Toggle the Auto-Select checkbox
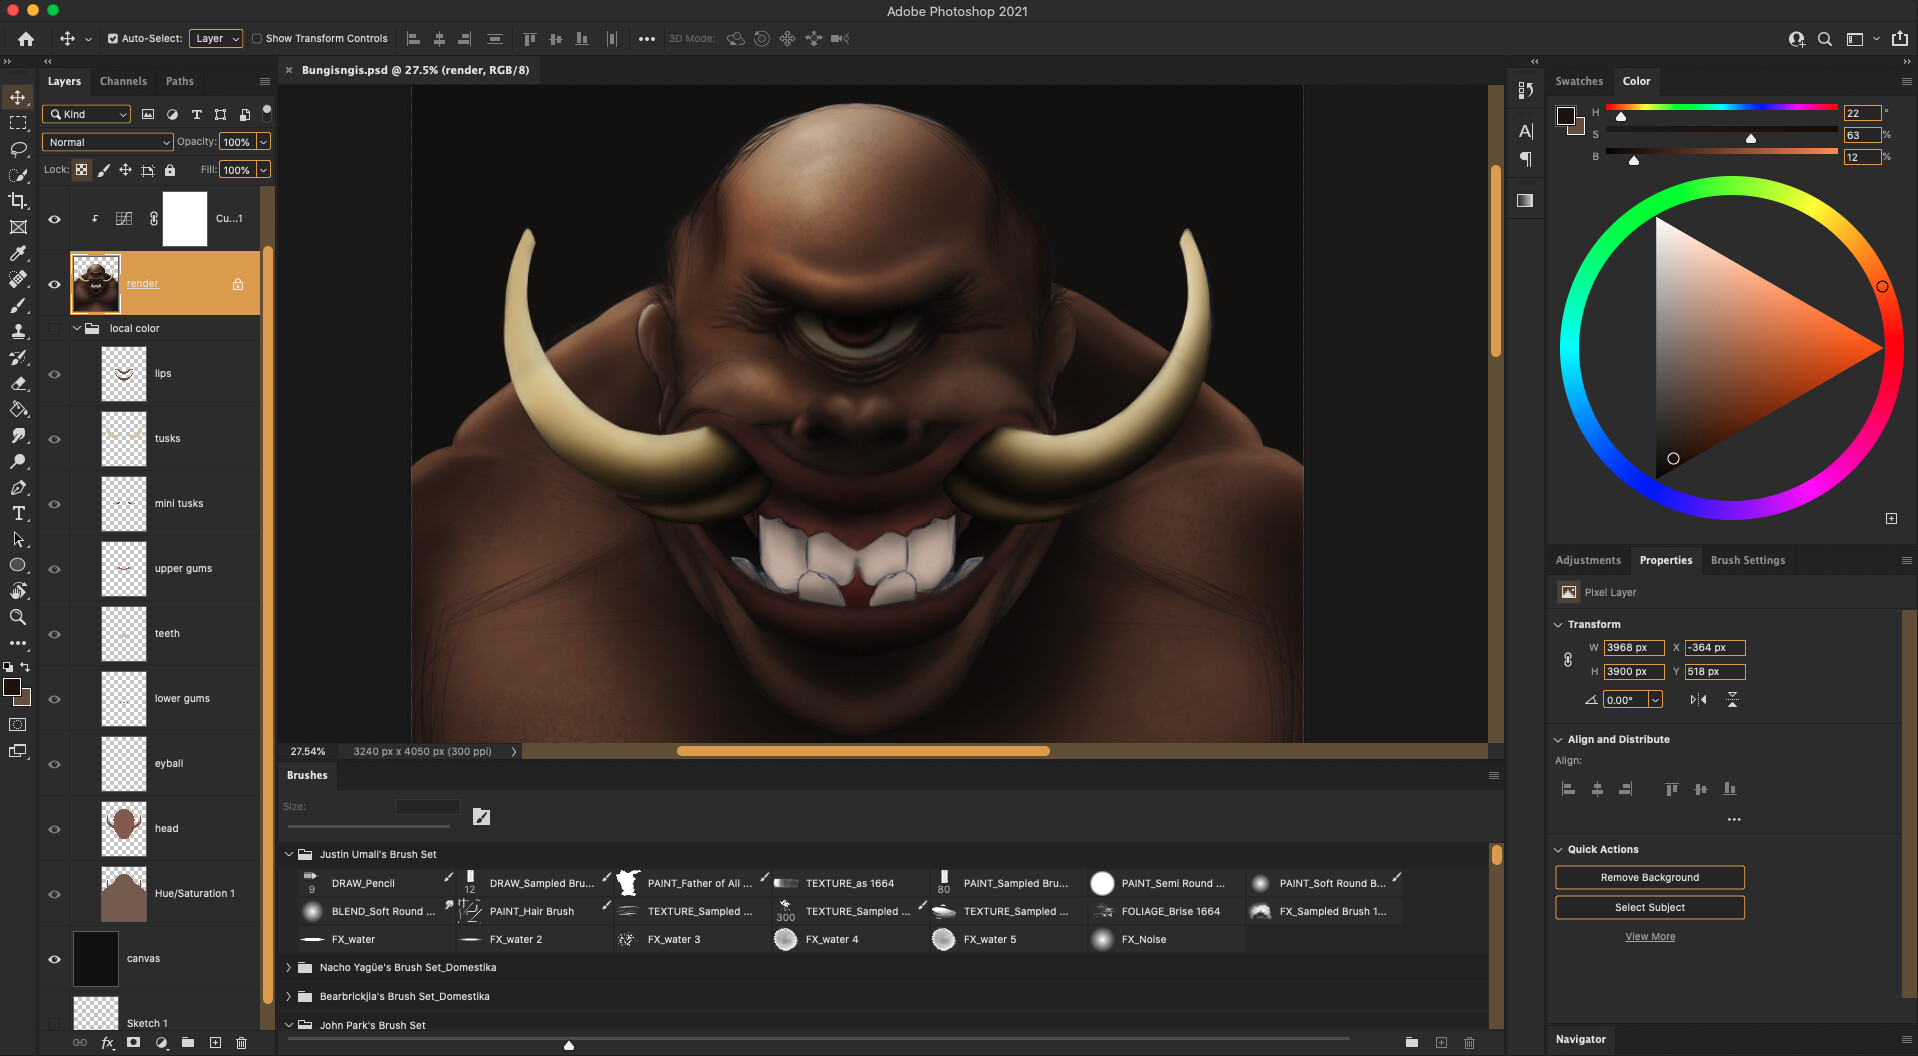 [x=113, y=39]
